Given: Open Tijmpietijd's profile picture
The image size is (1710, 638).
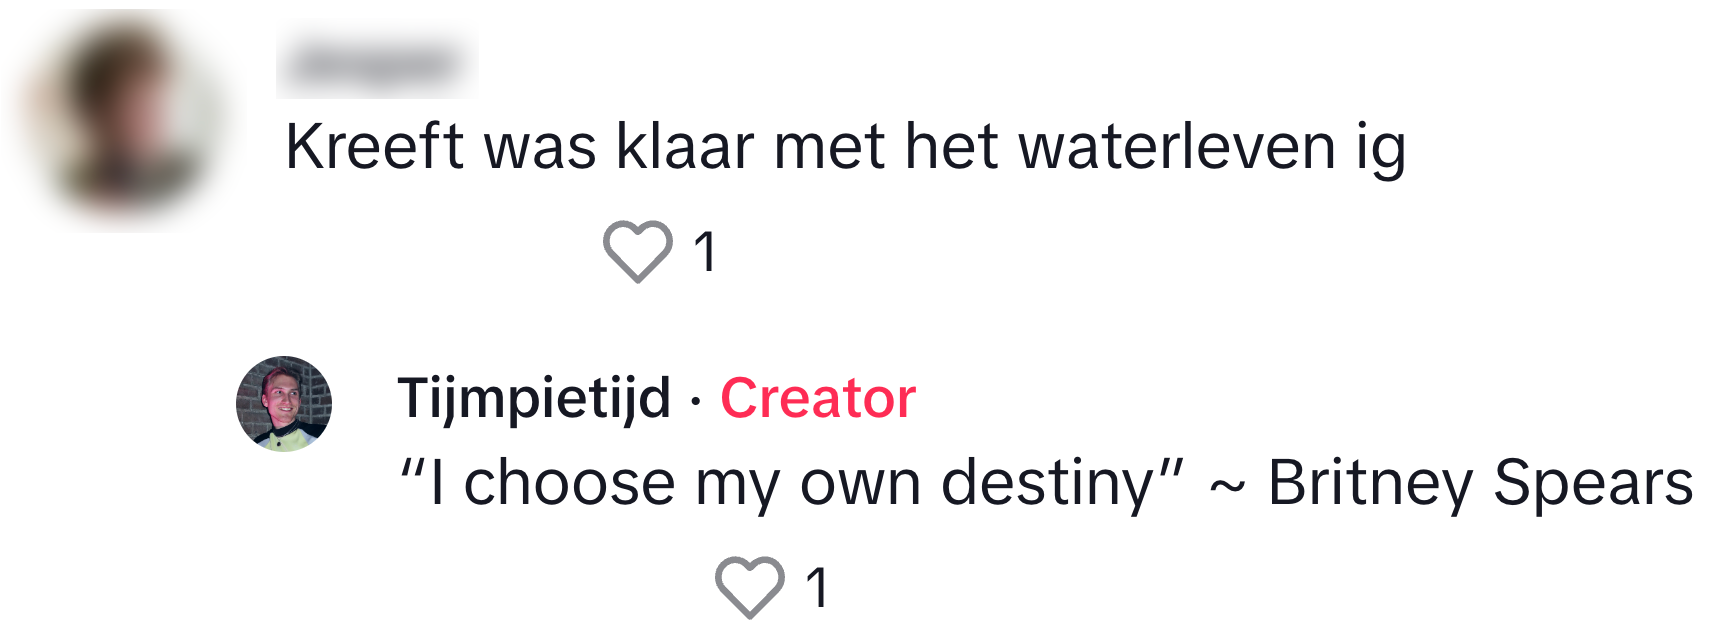Looking at the screenshot, I should (284, 404).
